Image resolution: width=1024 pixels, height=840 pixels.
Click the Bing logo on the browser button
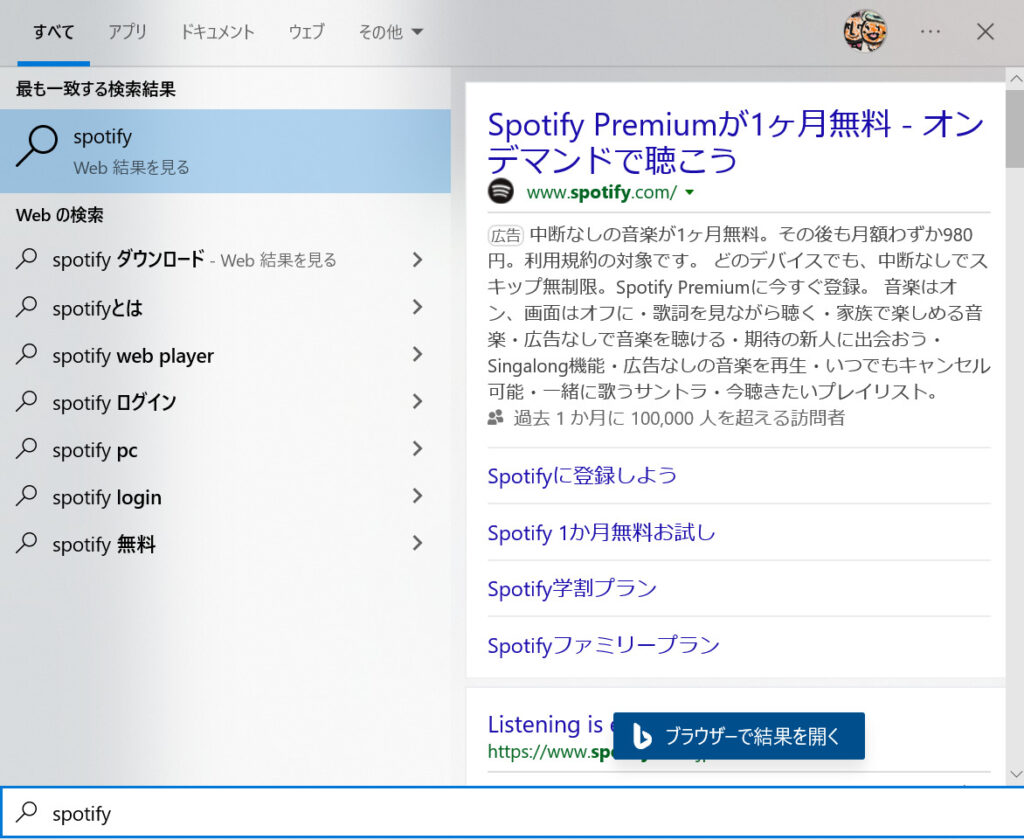click(x=642, y=736)
